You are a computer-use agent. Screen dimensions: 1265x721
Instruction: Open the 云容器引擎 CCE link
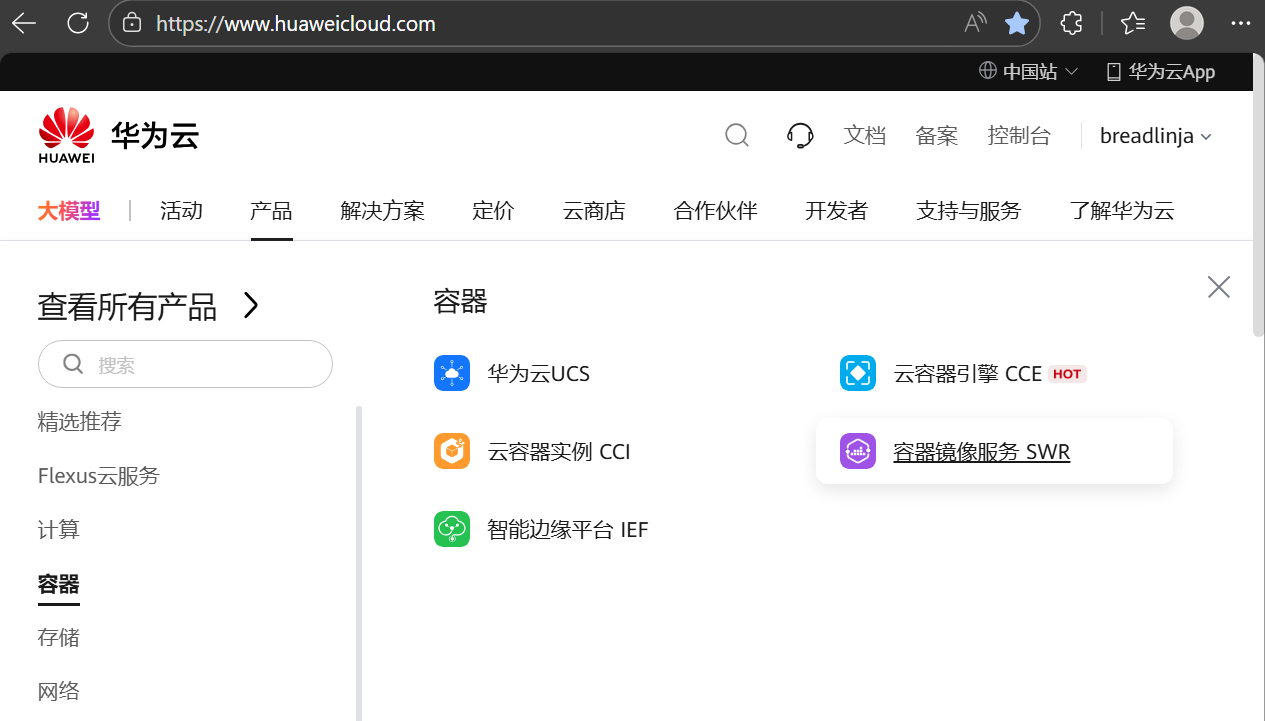[968, 374]
